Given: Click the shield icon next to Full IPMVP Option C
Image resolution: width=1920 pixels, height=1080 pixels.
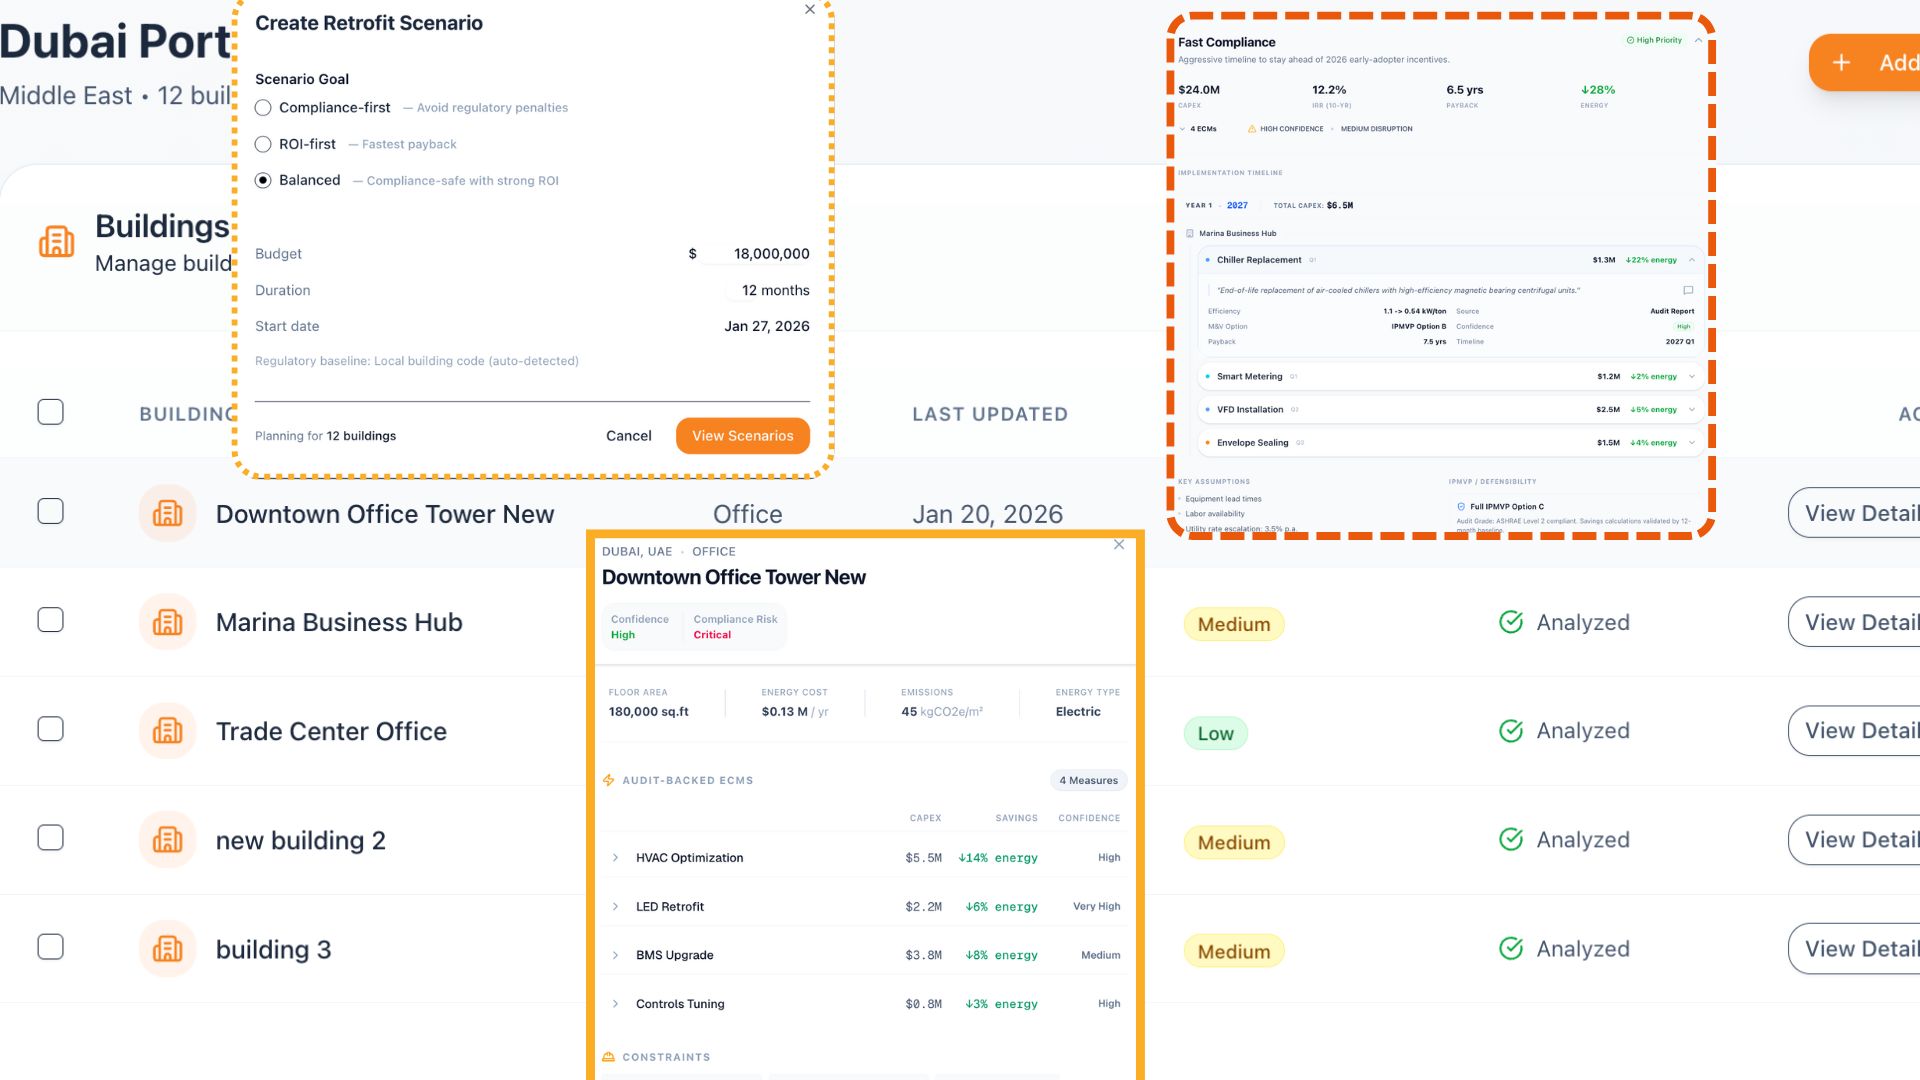Looking at the screenshot, I should tap(1461, 507).
